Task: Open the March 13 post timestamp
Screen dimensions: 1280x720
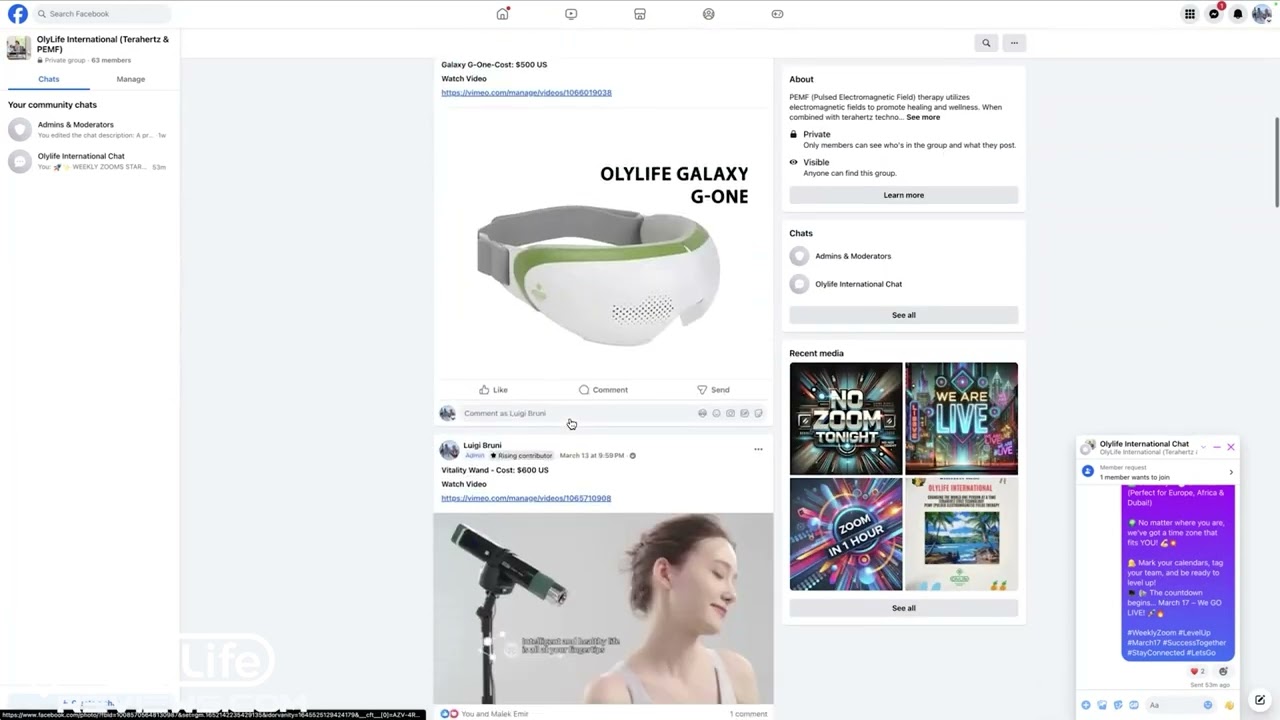Action: pyautogui.click(x=592, y=456)
